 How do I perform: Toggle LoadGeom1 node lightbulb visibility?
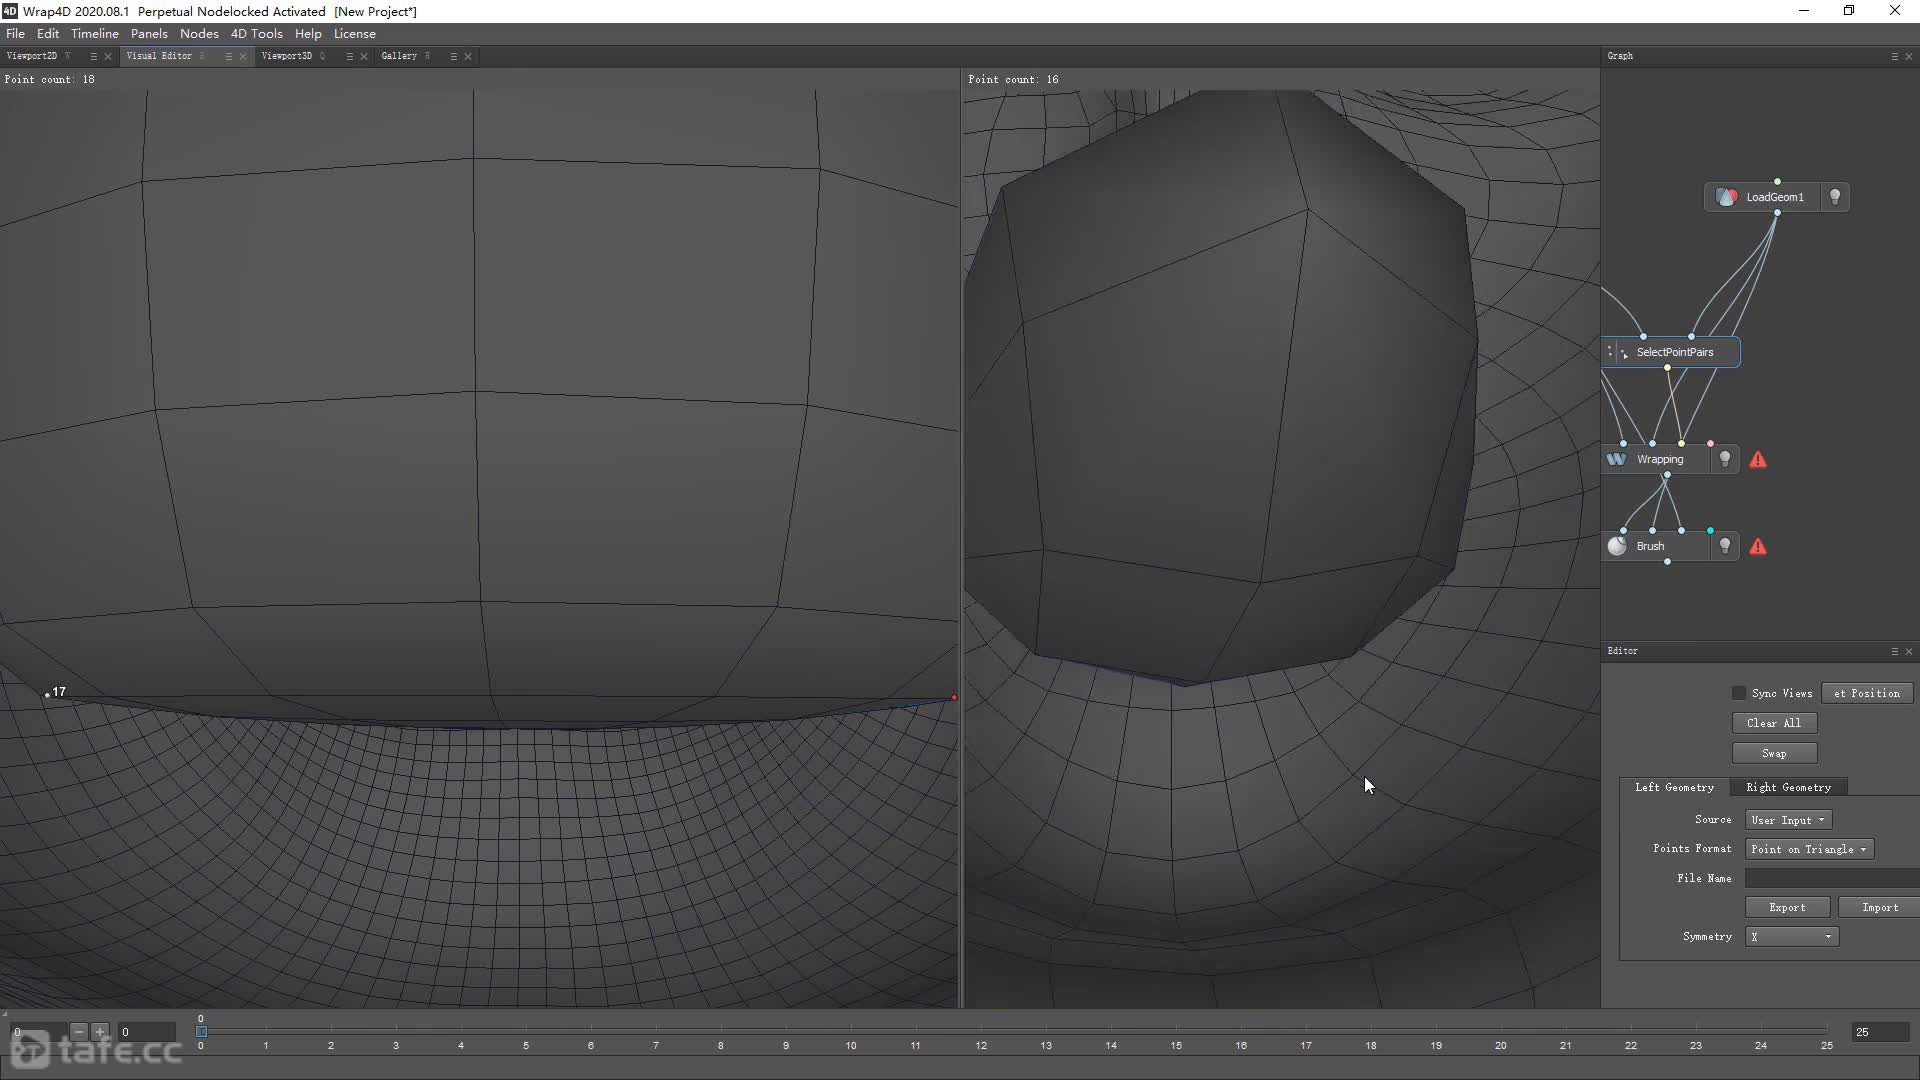pyautogui.click(x=1835, y=197)
